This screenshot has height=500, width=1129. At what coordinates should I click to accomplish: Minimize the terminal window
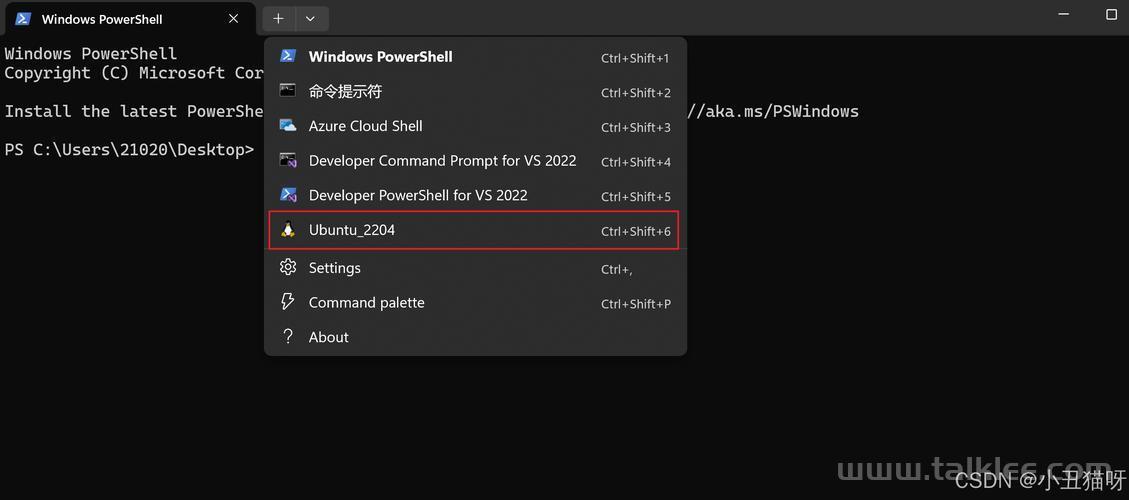[x=1064, y=14]
